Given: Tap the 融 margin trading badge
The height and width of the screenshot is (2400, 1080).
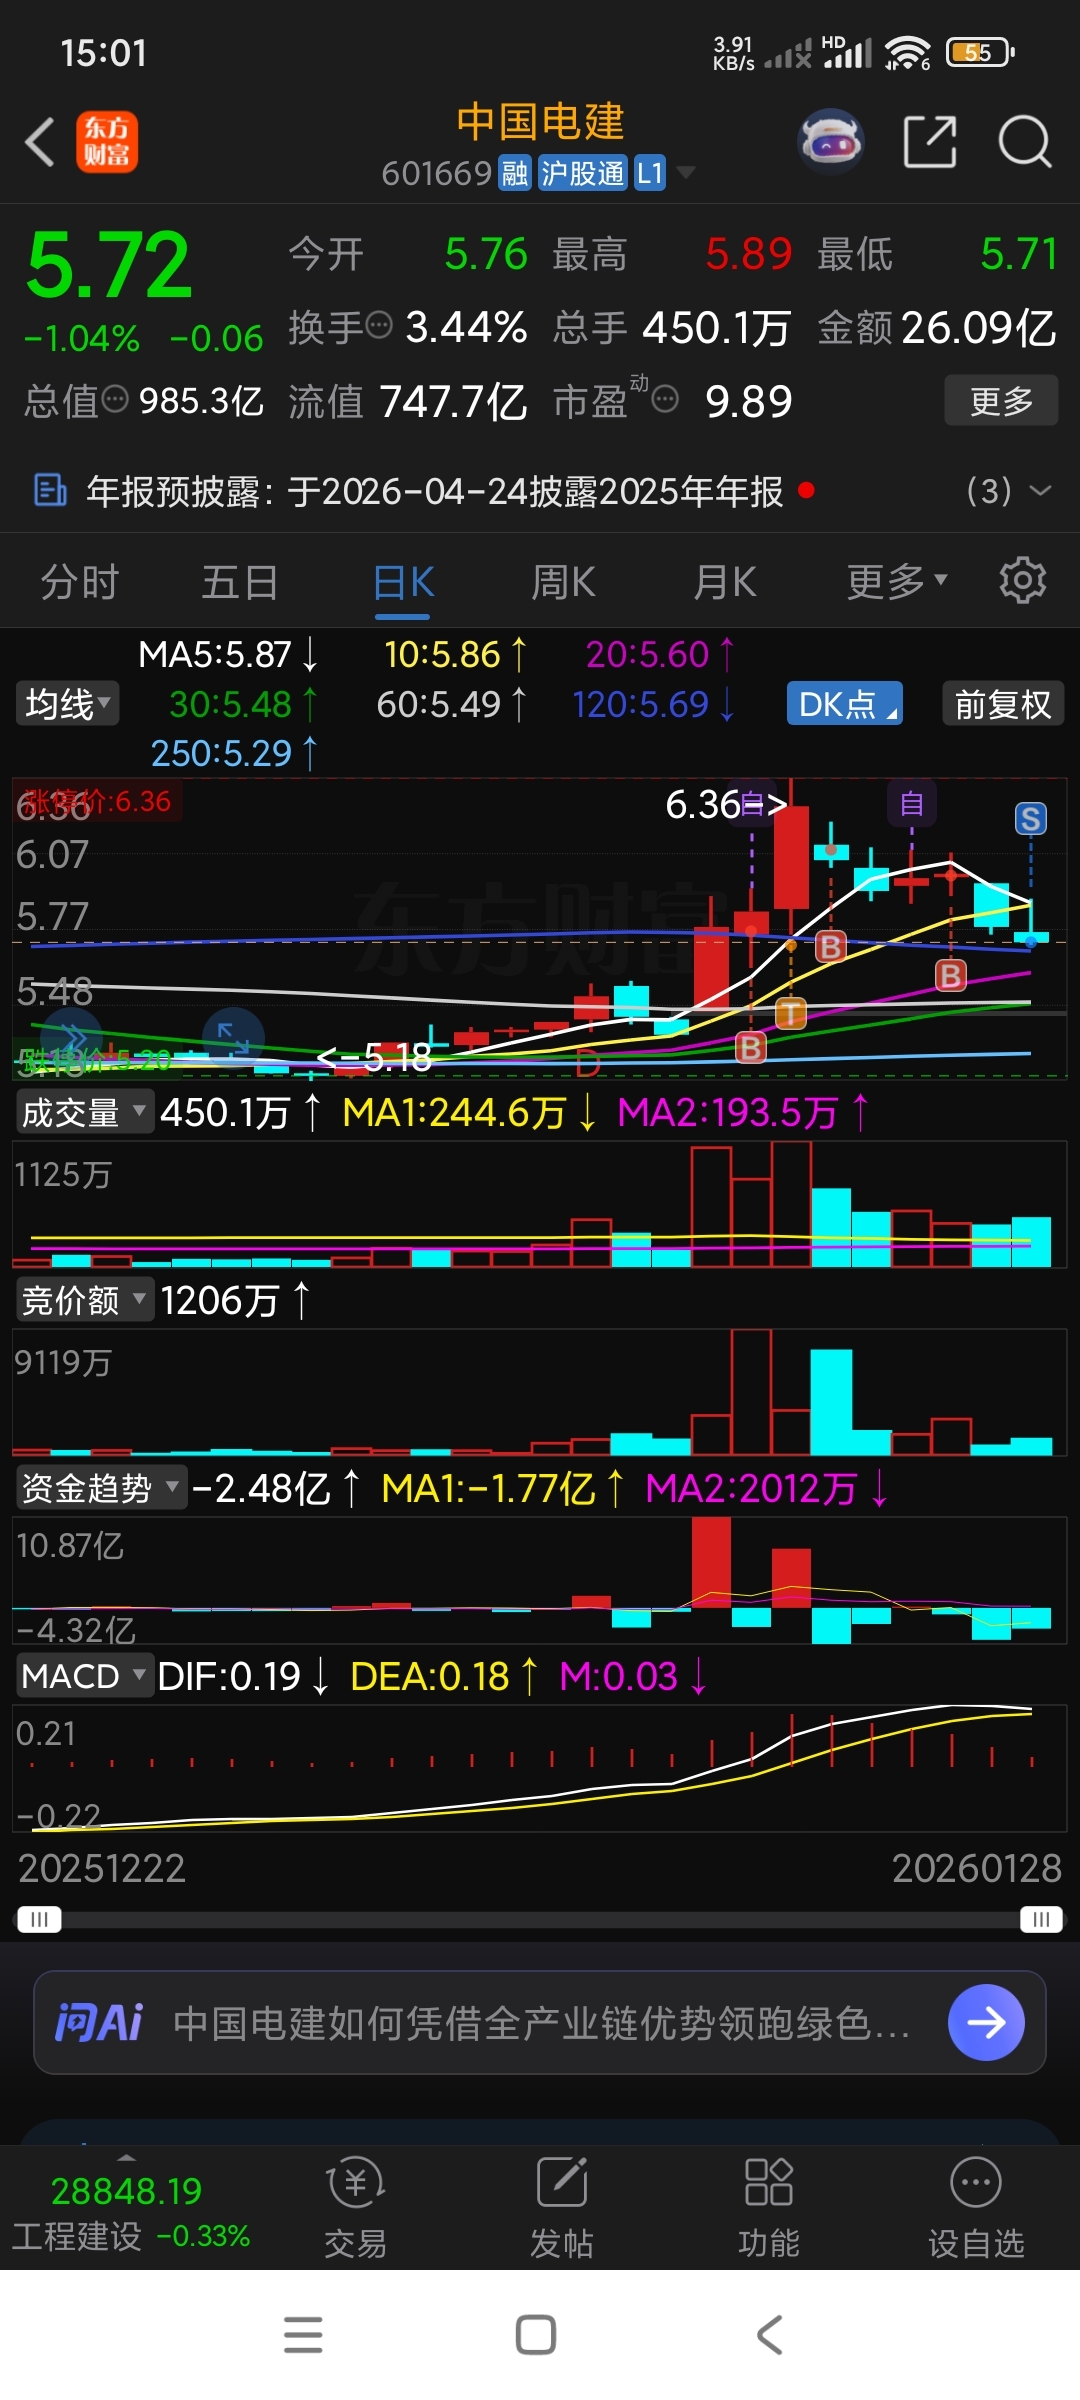Looking at the screenshot, I should (515, 173).
